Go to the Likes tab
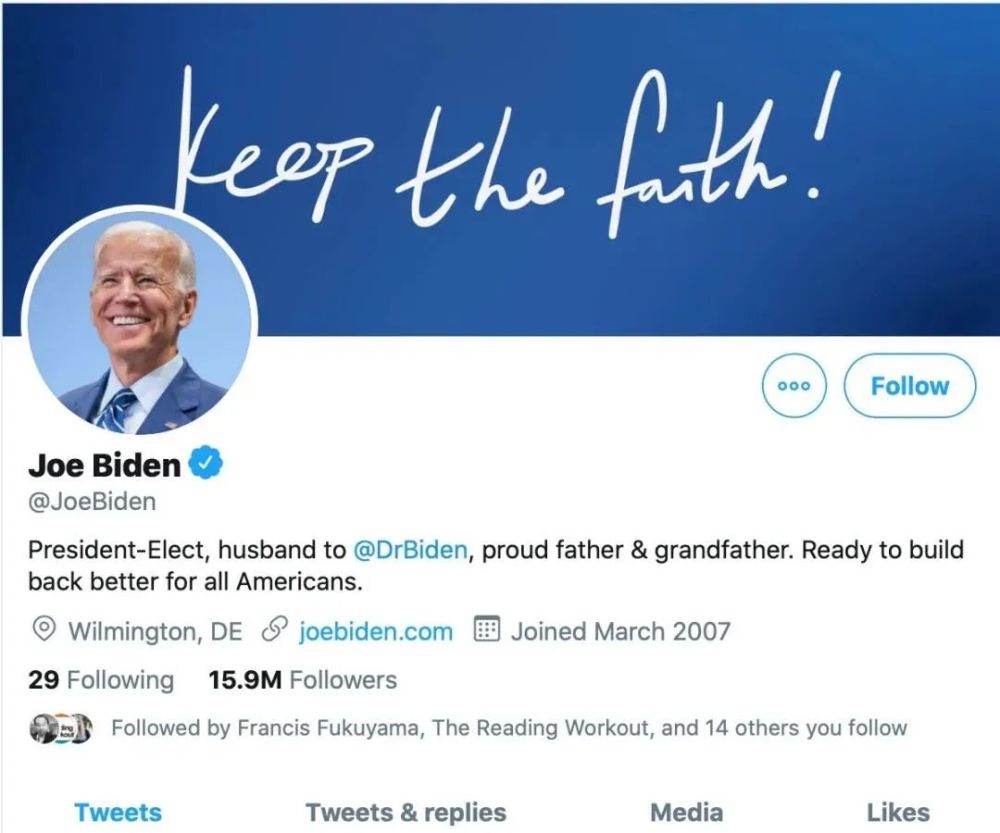 tap(898, 812)
